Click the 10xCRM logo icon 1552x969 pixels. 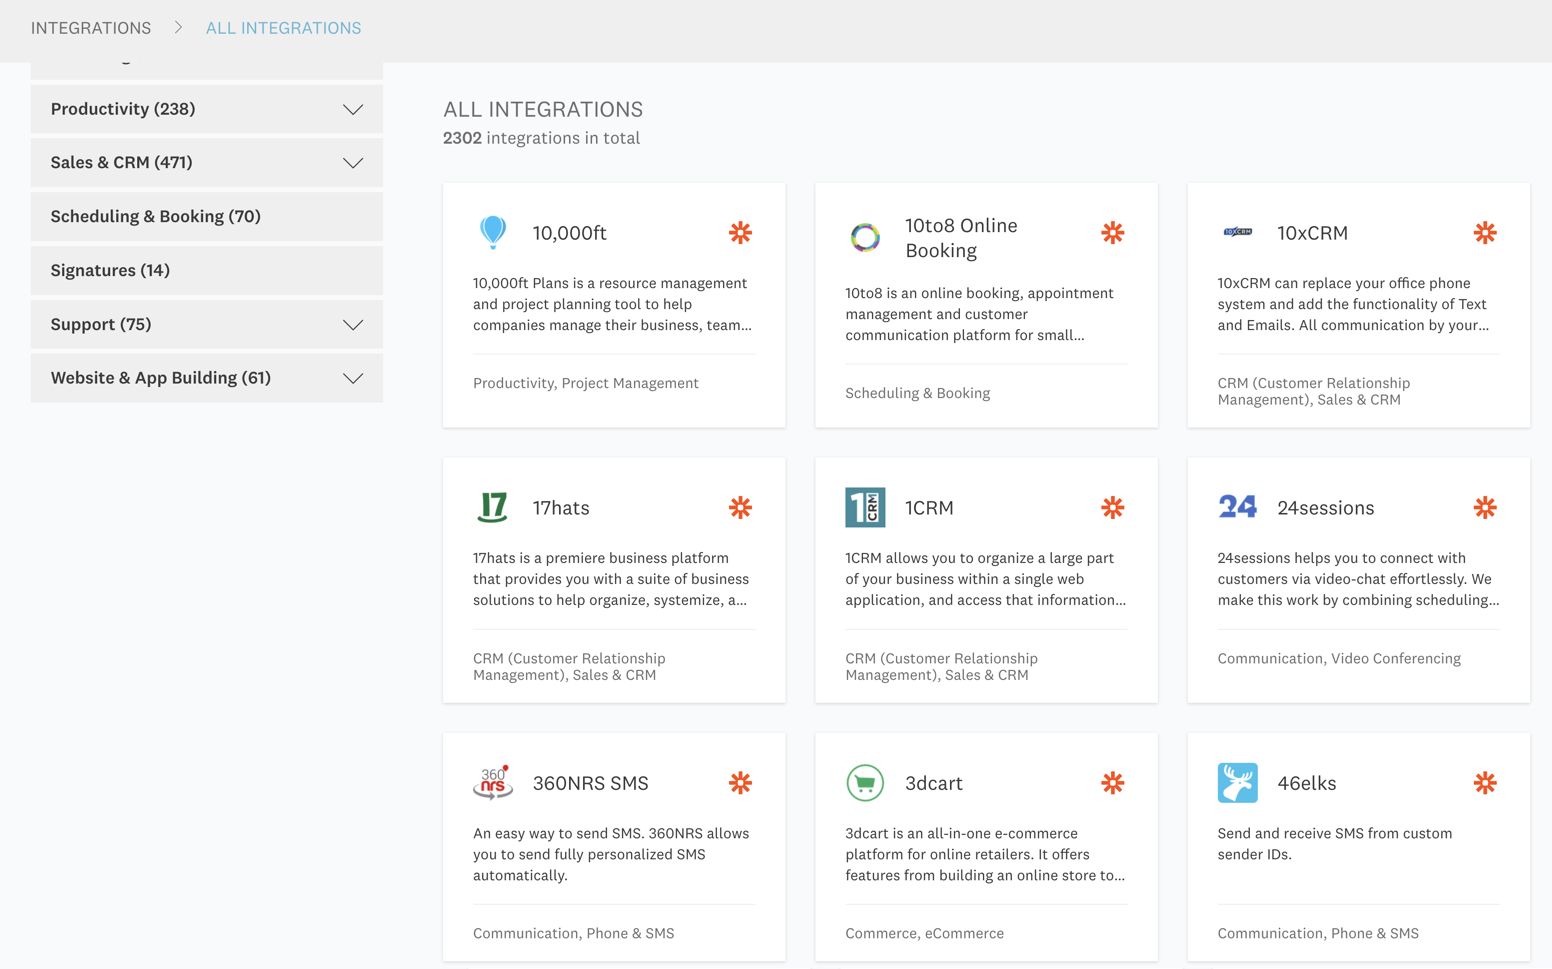pyautogui.click(x=1238, y=232)
